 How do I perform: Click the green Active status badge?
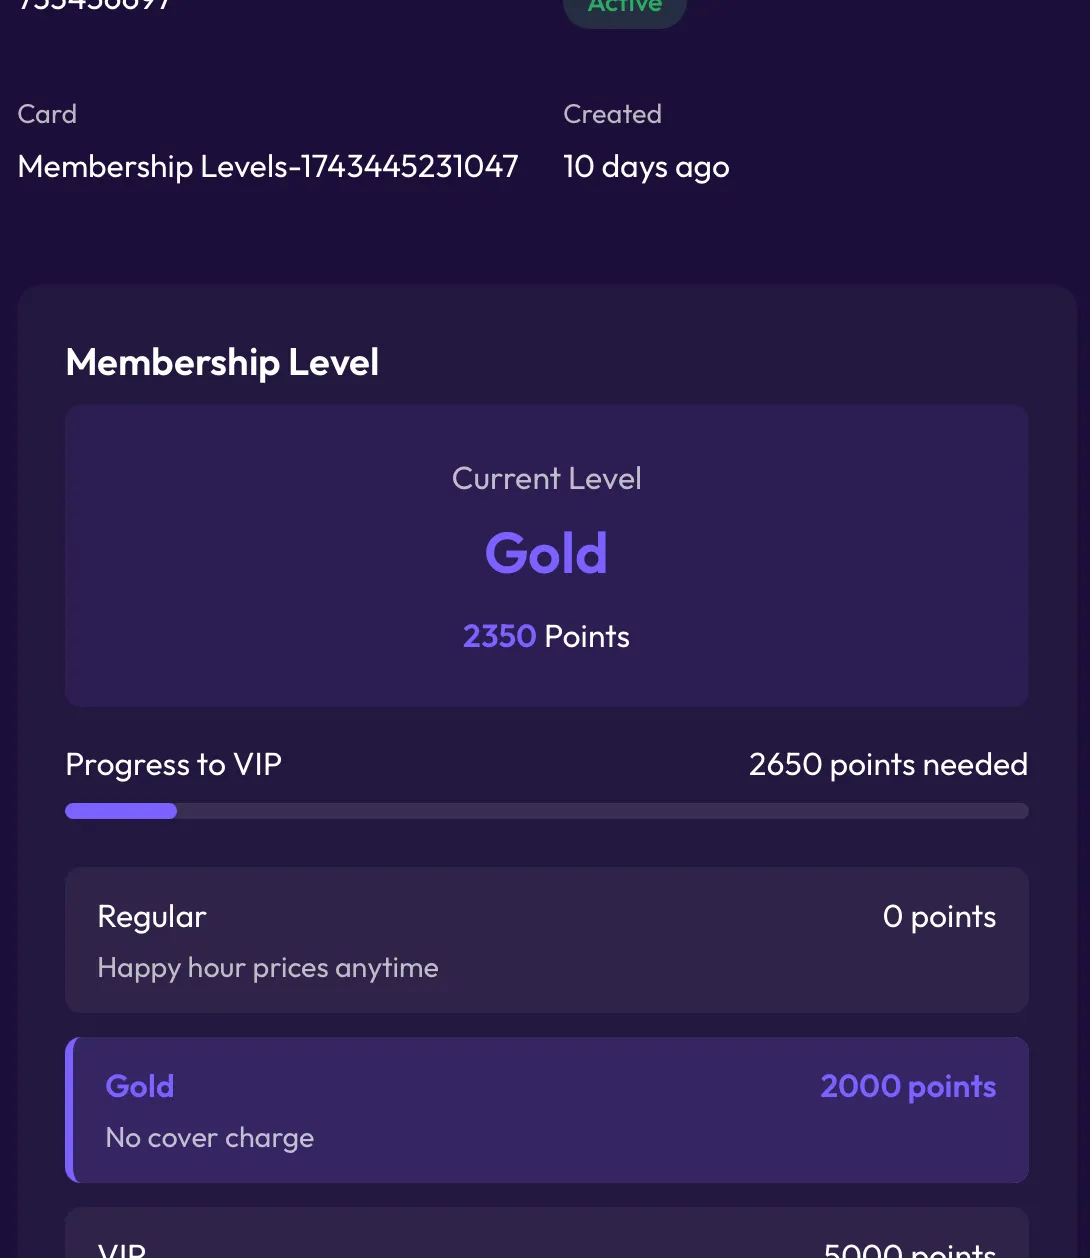pos(625,8)
